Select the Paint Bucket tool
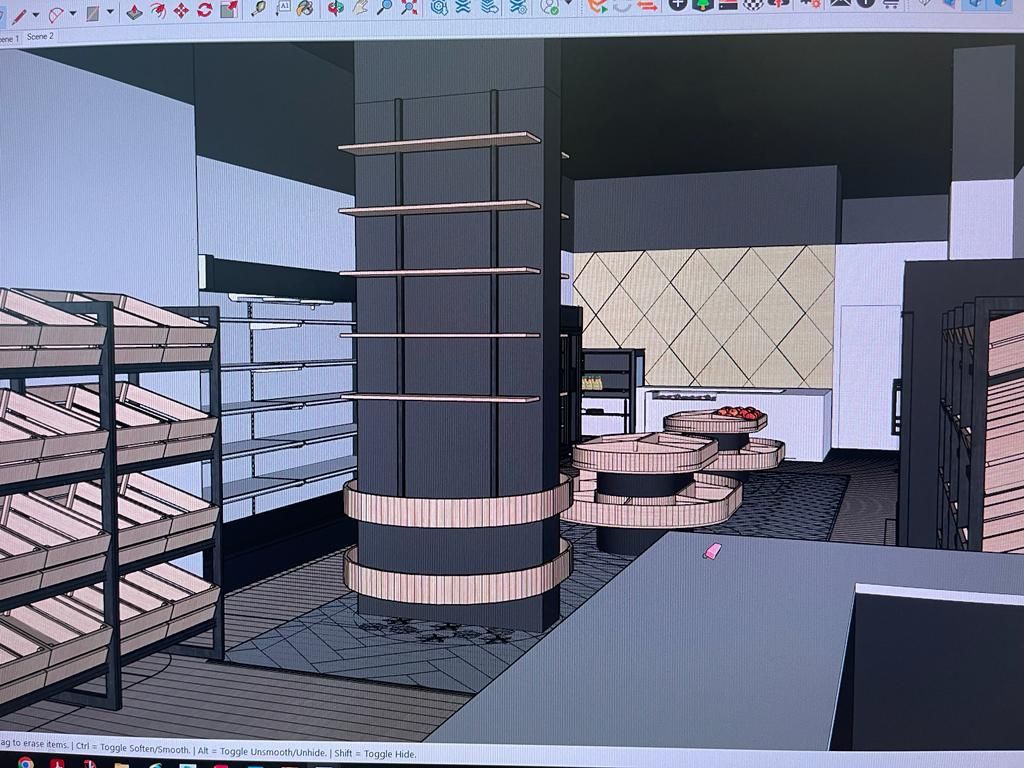The width and height of the screenshot is (1024, 768). (x=306, y=8)
